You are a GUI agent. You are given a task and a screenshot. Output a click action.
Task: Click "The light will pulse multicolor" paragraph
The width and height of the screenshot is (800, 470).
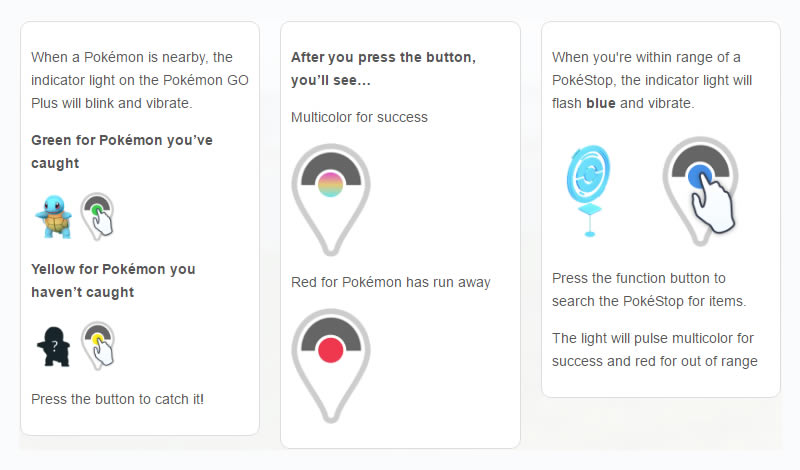[x=654, y=349]
